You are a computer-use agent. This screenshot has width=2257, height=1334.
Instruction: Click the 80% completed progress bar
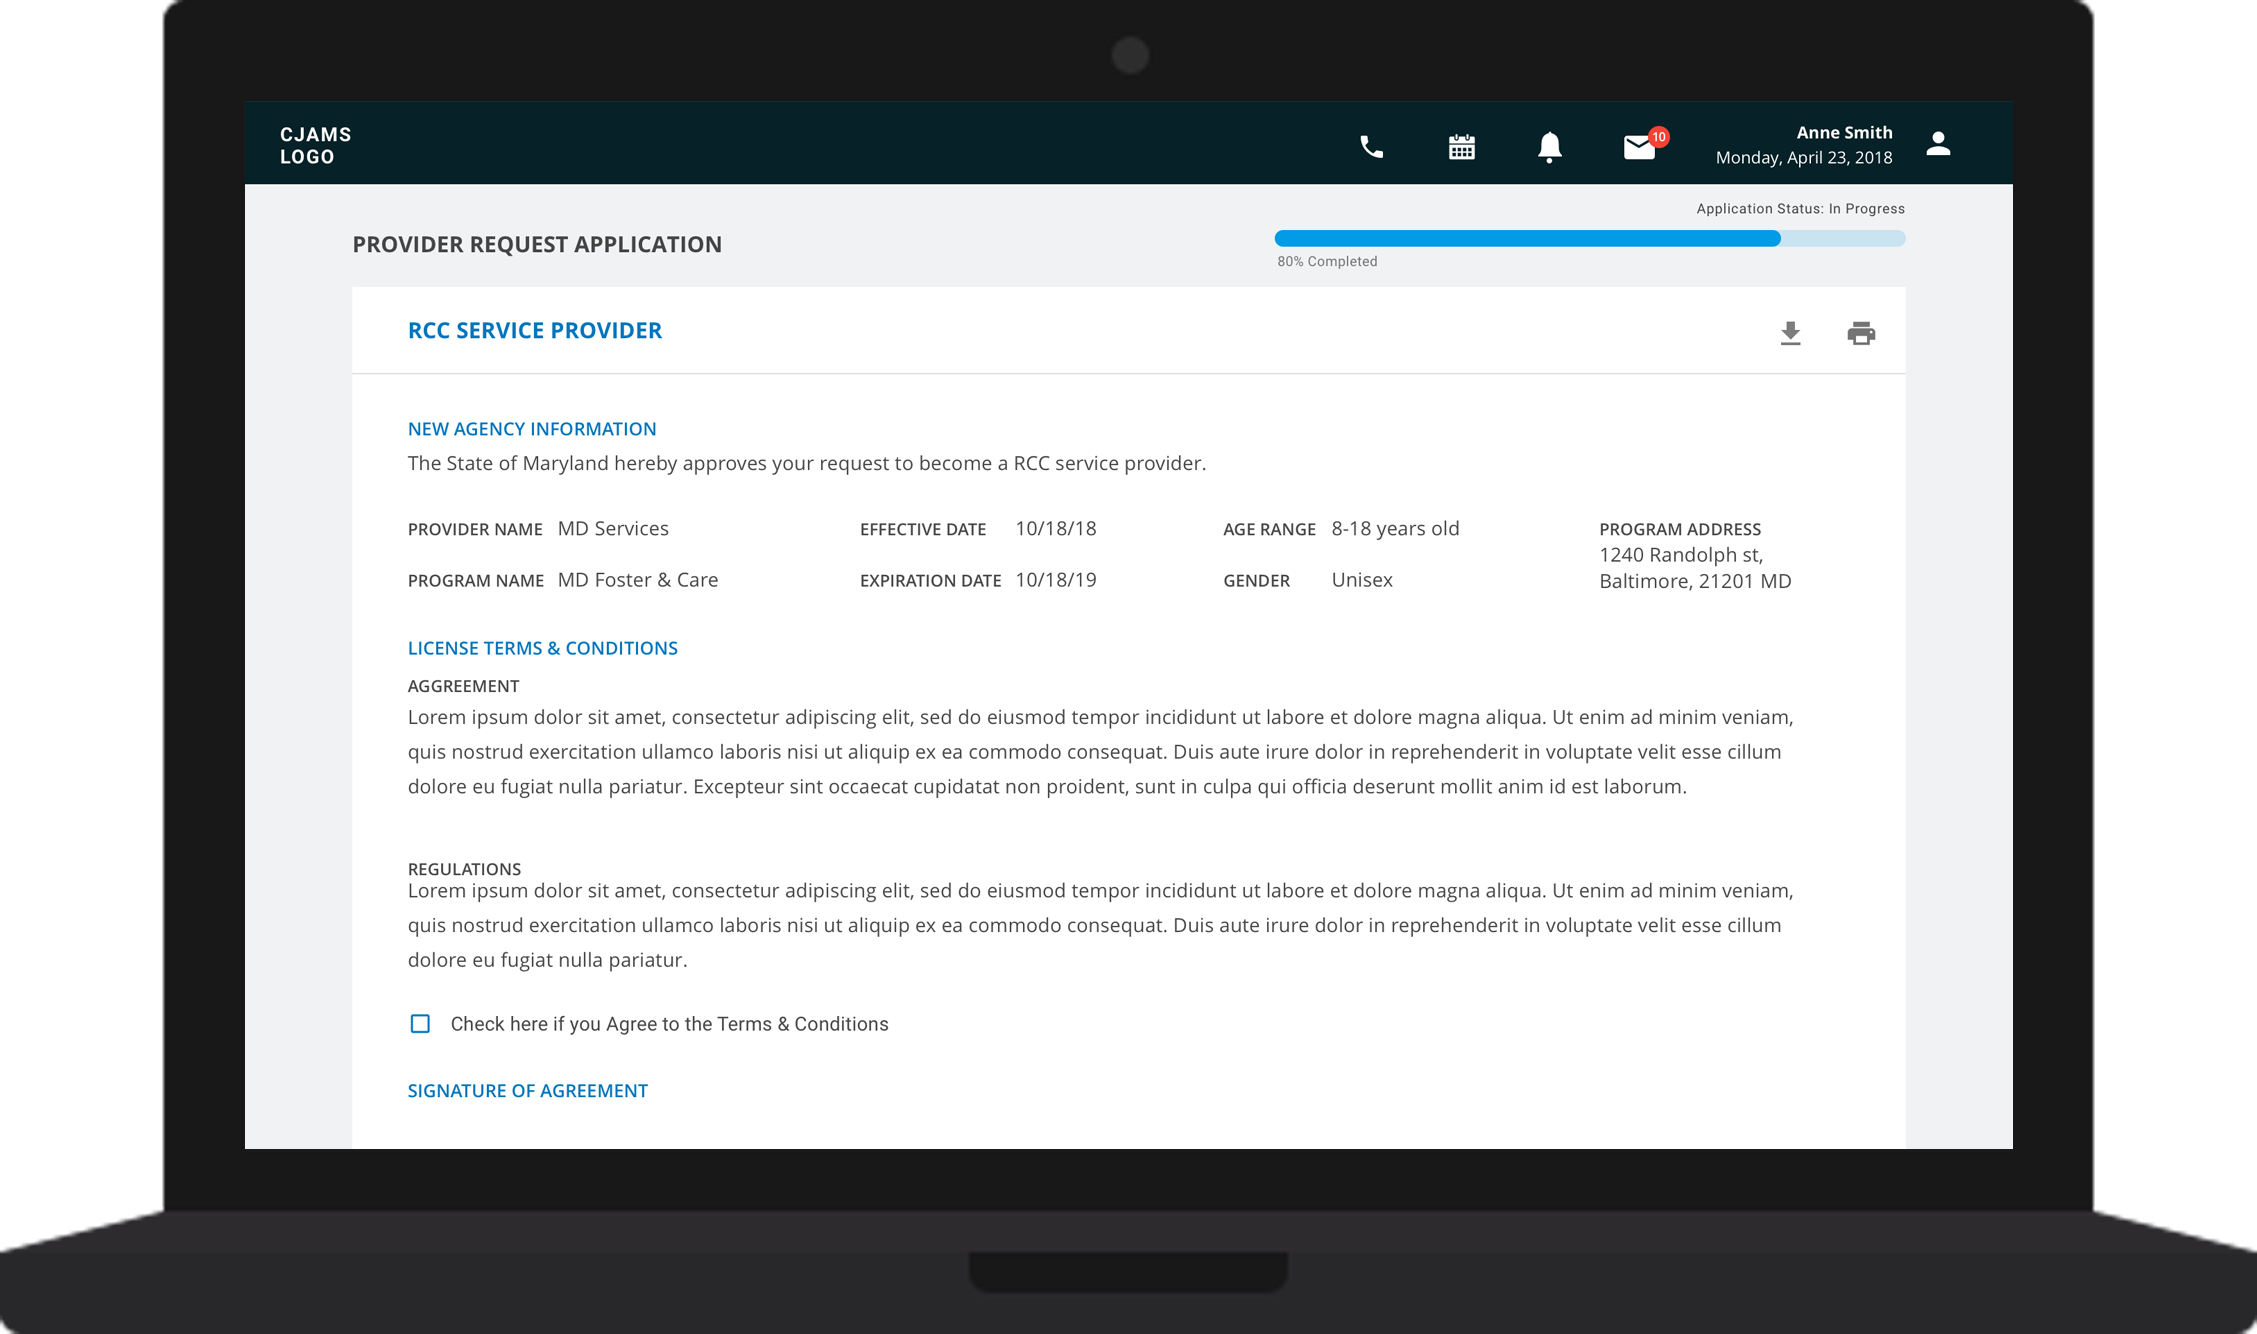click(1589, 238)
